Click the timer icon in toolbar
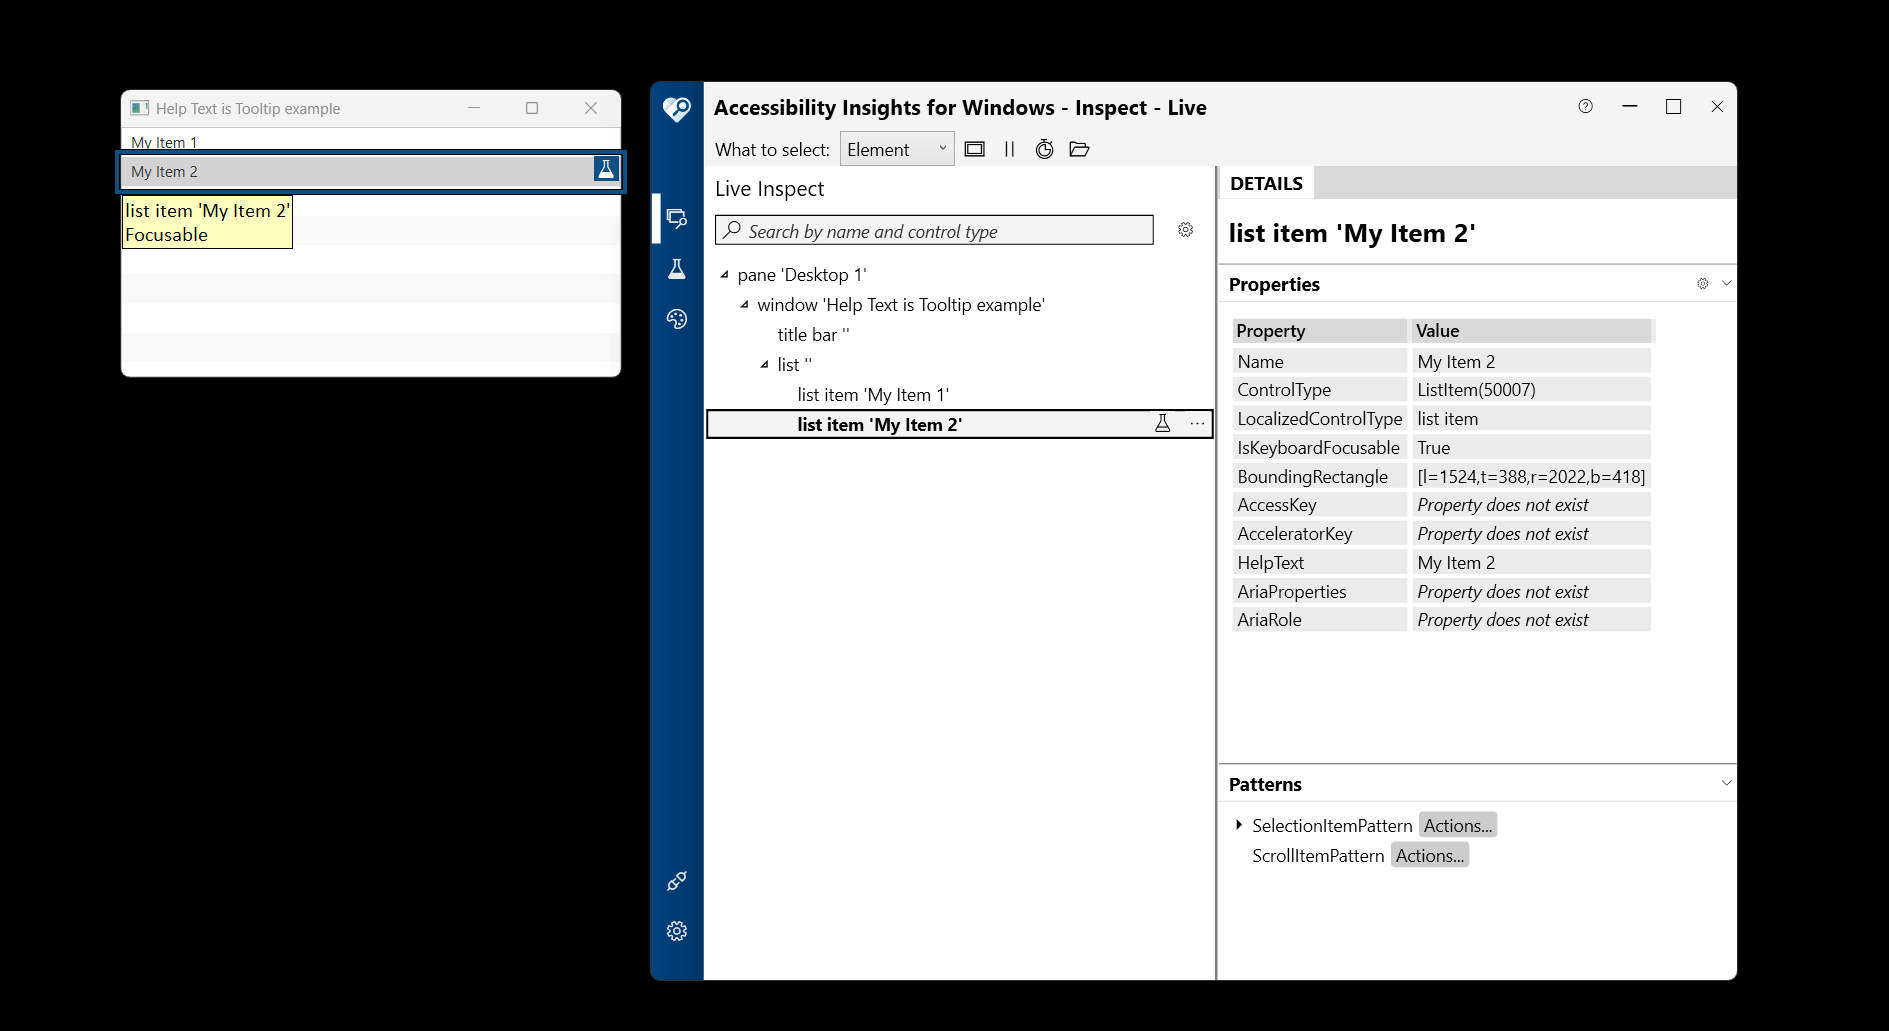 pos(1044,149)
